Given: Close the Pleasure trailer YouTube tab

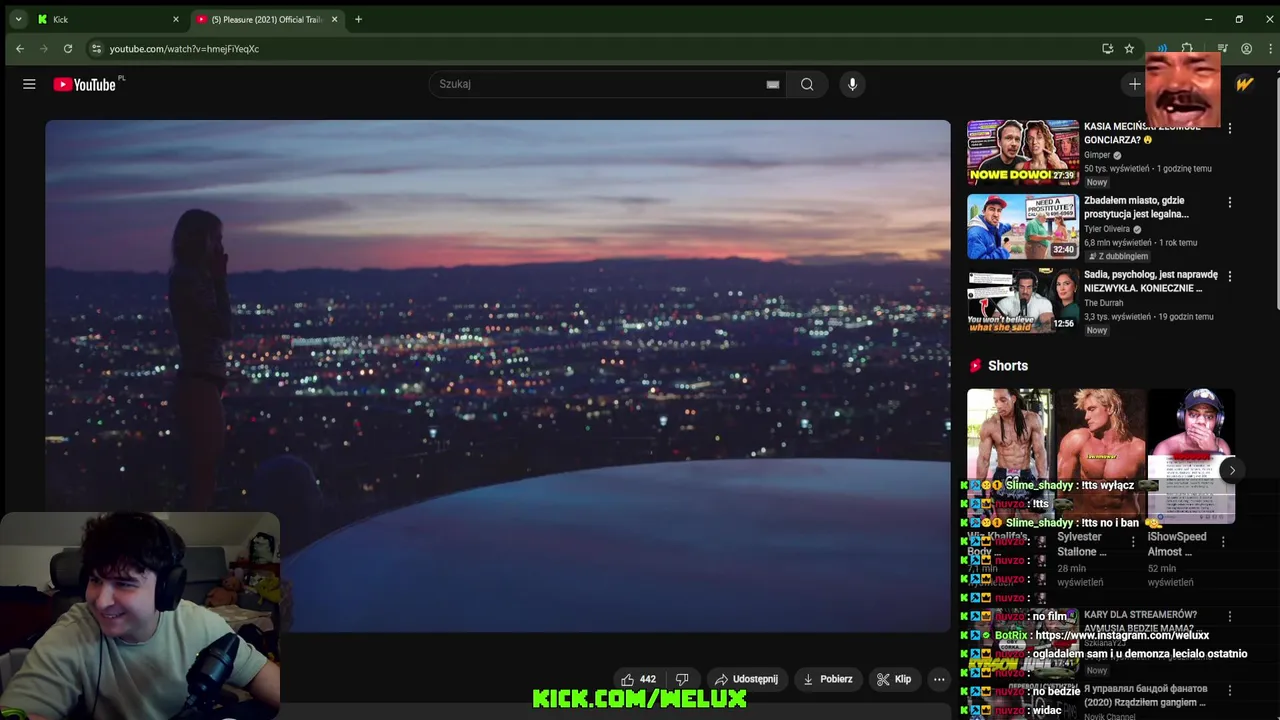Looking at the screenshot, I should [334, 19].
